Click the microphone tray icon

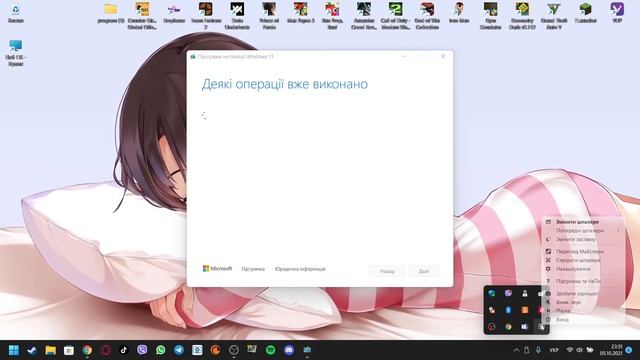[538, 350]
